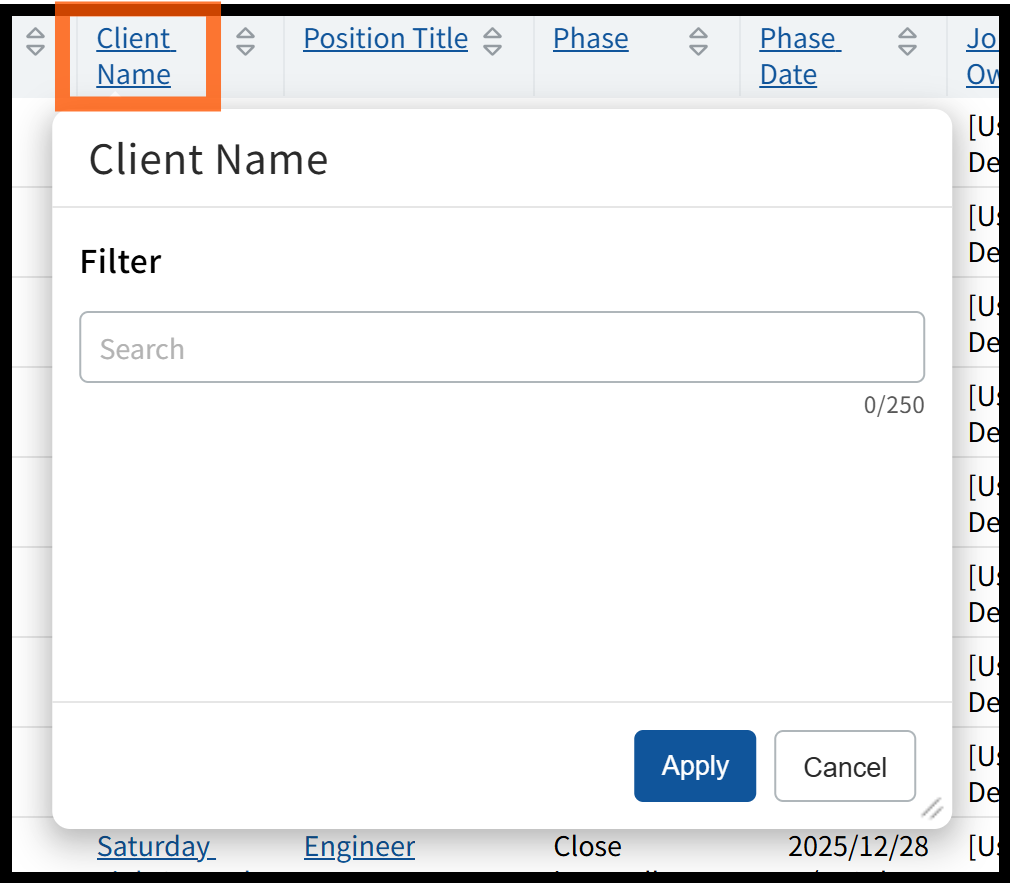Click sort arrows next to Phase Date

[x=907, y=41]
